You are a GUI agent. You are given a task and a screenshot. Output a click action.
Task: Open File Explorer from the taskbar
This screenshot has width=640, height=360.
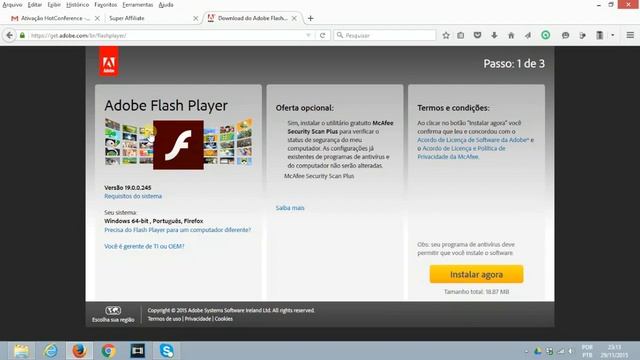[21, 351]
